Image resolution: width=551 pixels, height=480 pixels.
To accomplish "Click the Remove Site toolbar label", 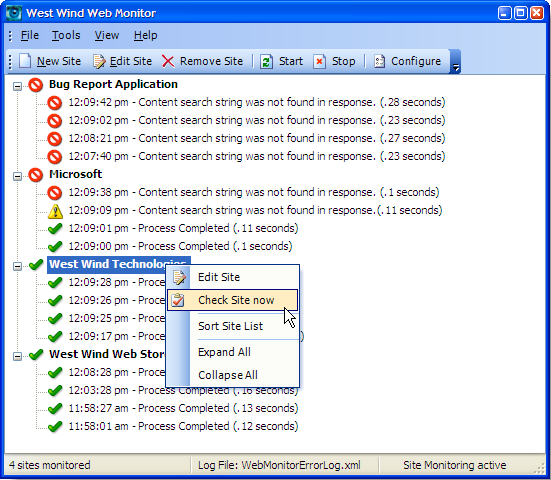I will tap(211, 61).
